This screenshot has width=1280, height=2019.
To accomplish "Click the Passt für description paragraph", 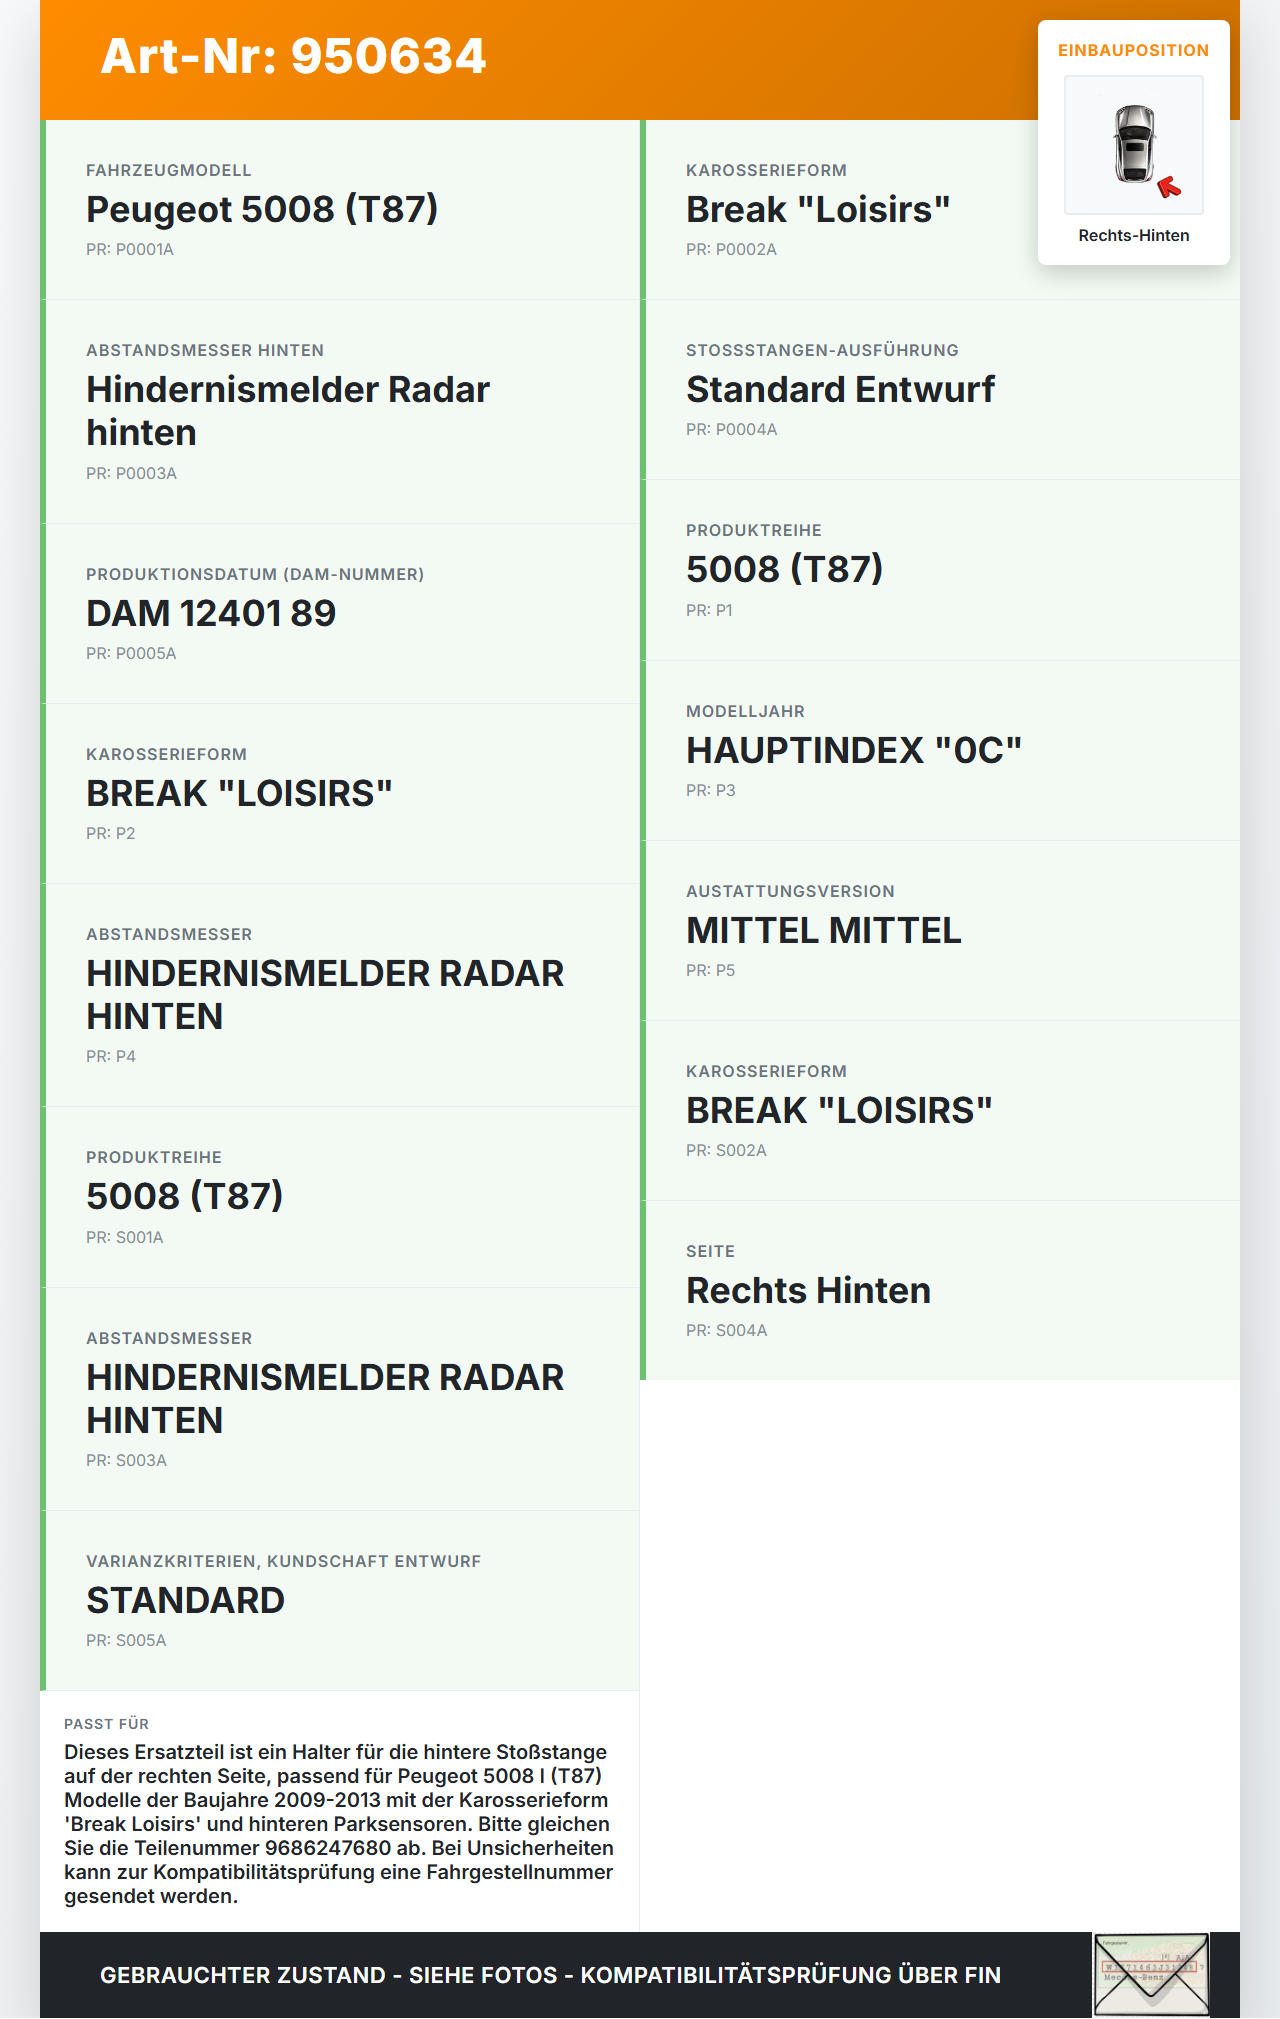I will point(339,1824).
